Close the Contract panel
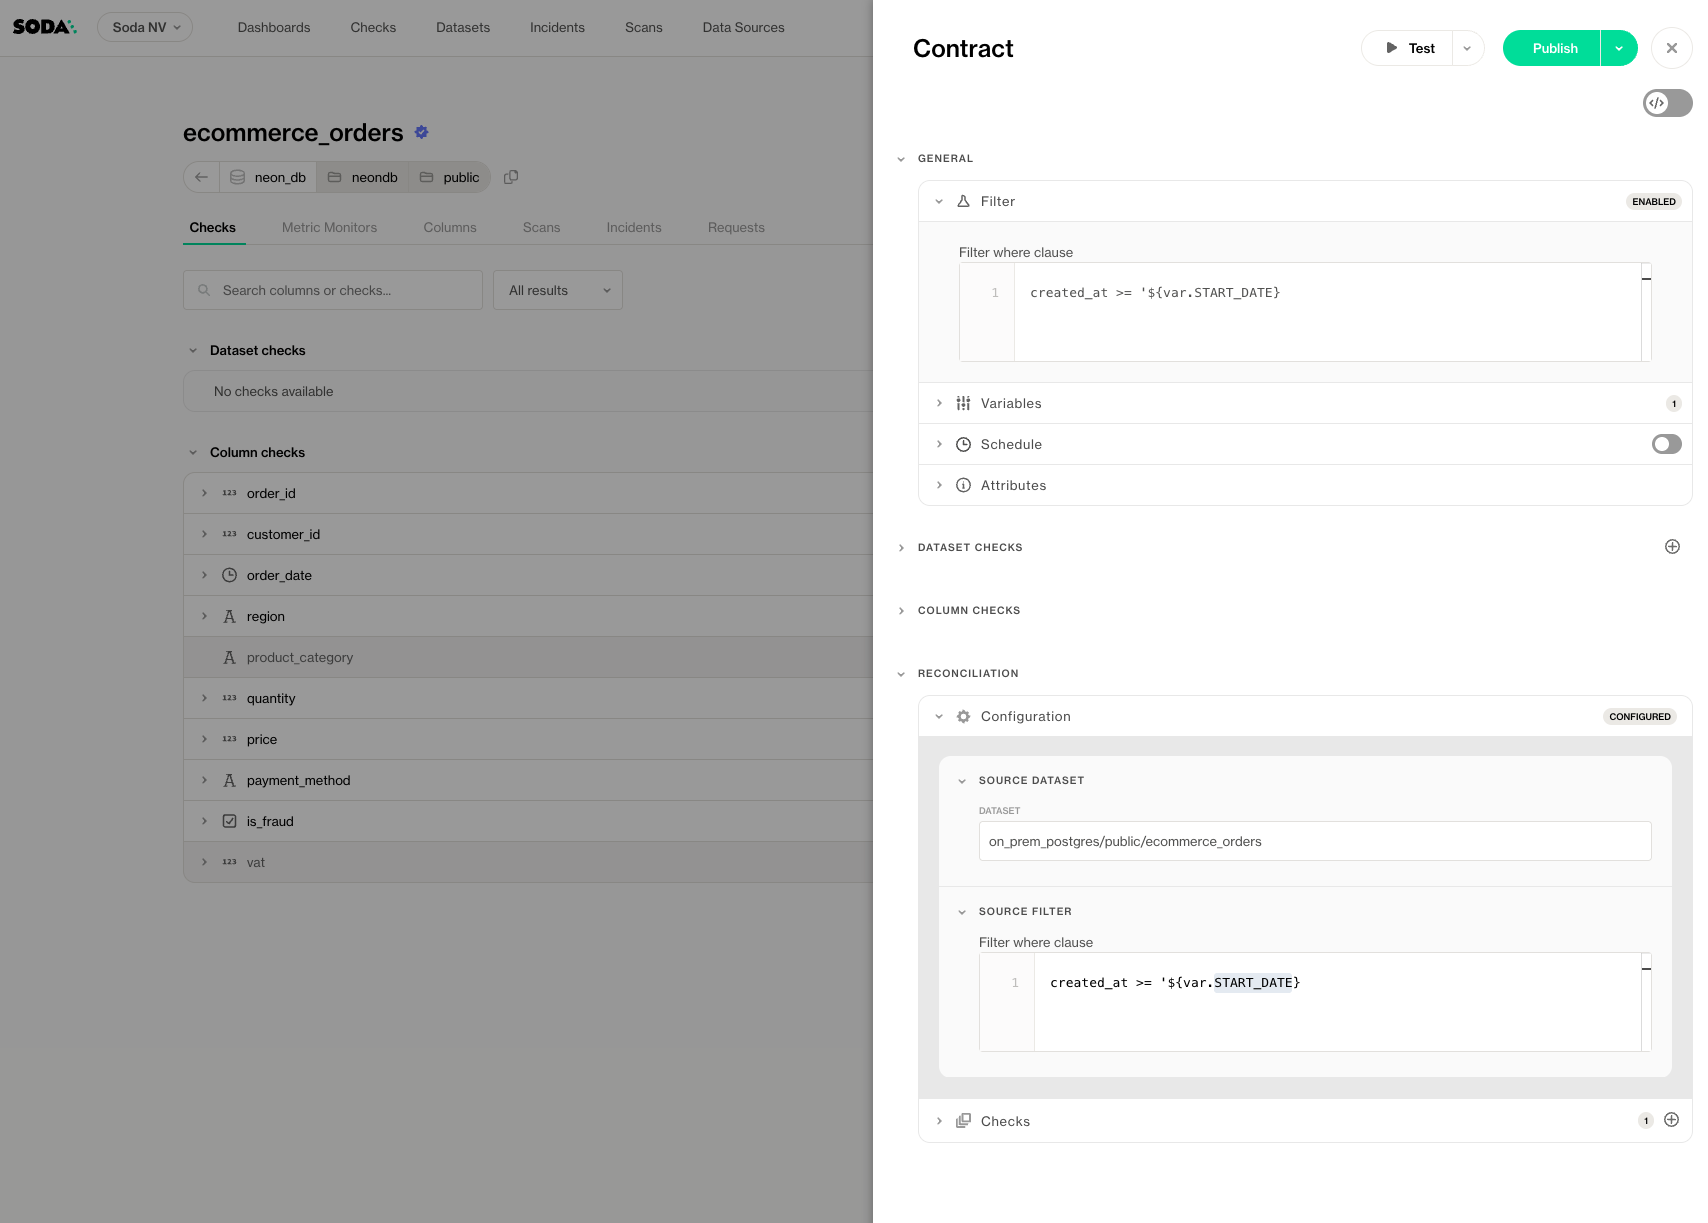Viewport: 1708px width, 1223px height. [1671, 48]
